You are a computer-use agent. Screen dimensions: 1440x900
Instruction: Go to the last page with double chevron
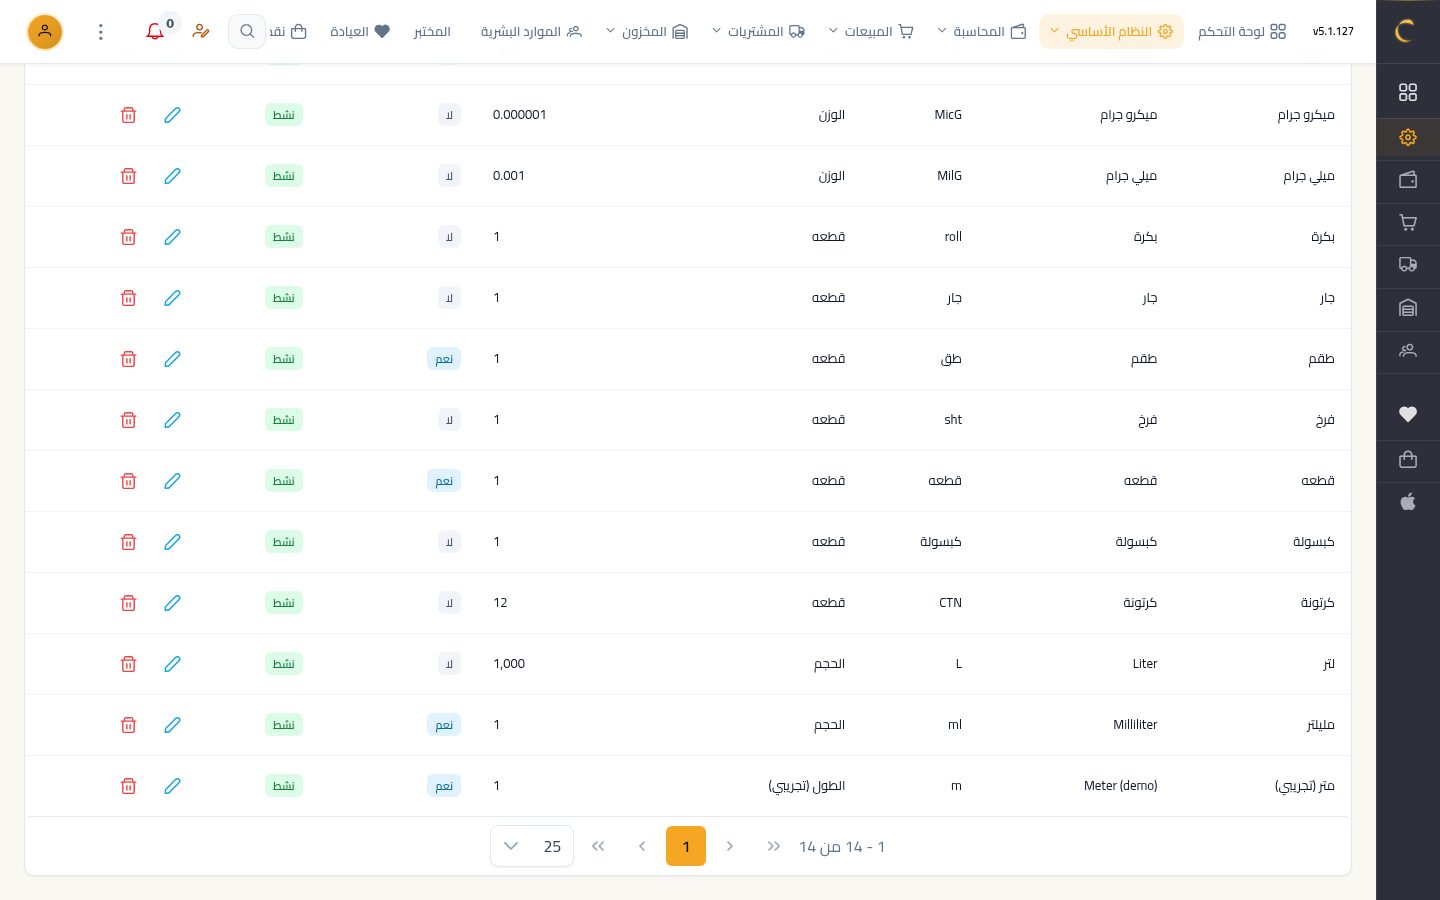598,846
